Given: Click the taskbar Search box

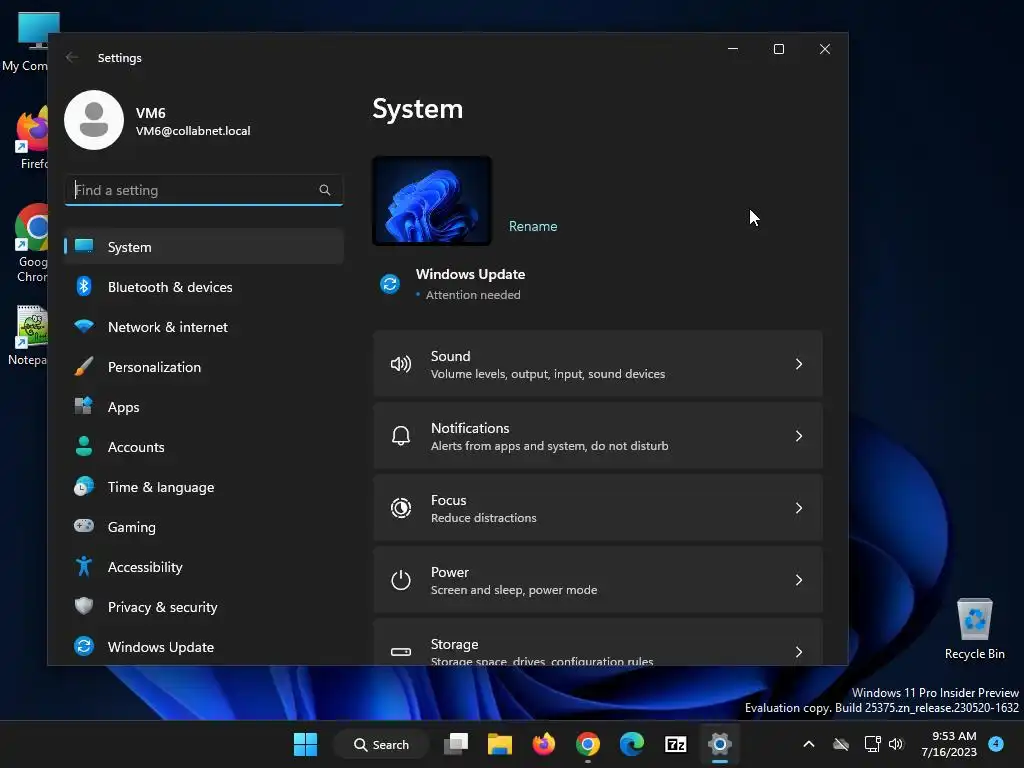Looking at the screenshot, I should point(381,744).
